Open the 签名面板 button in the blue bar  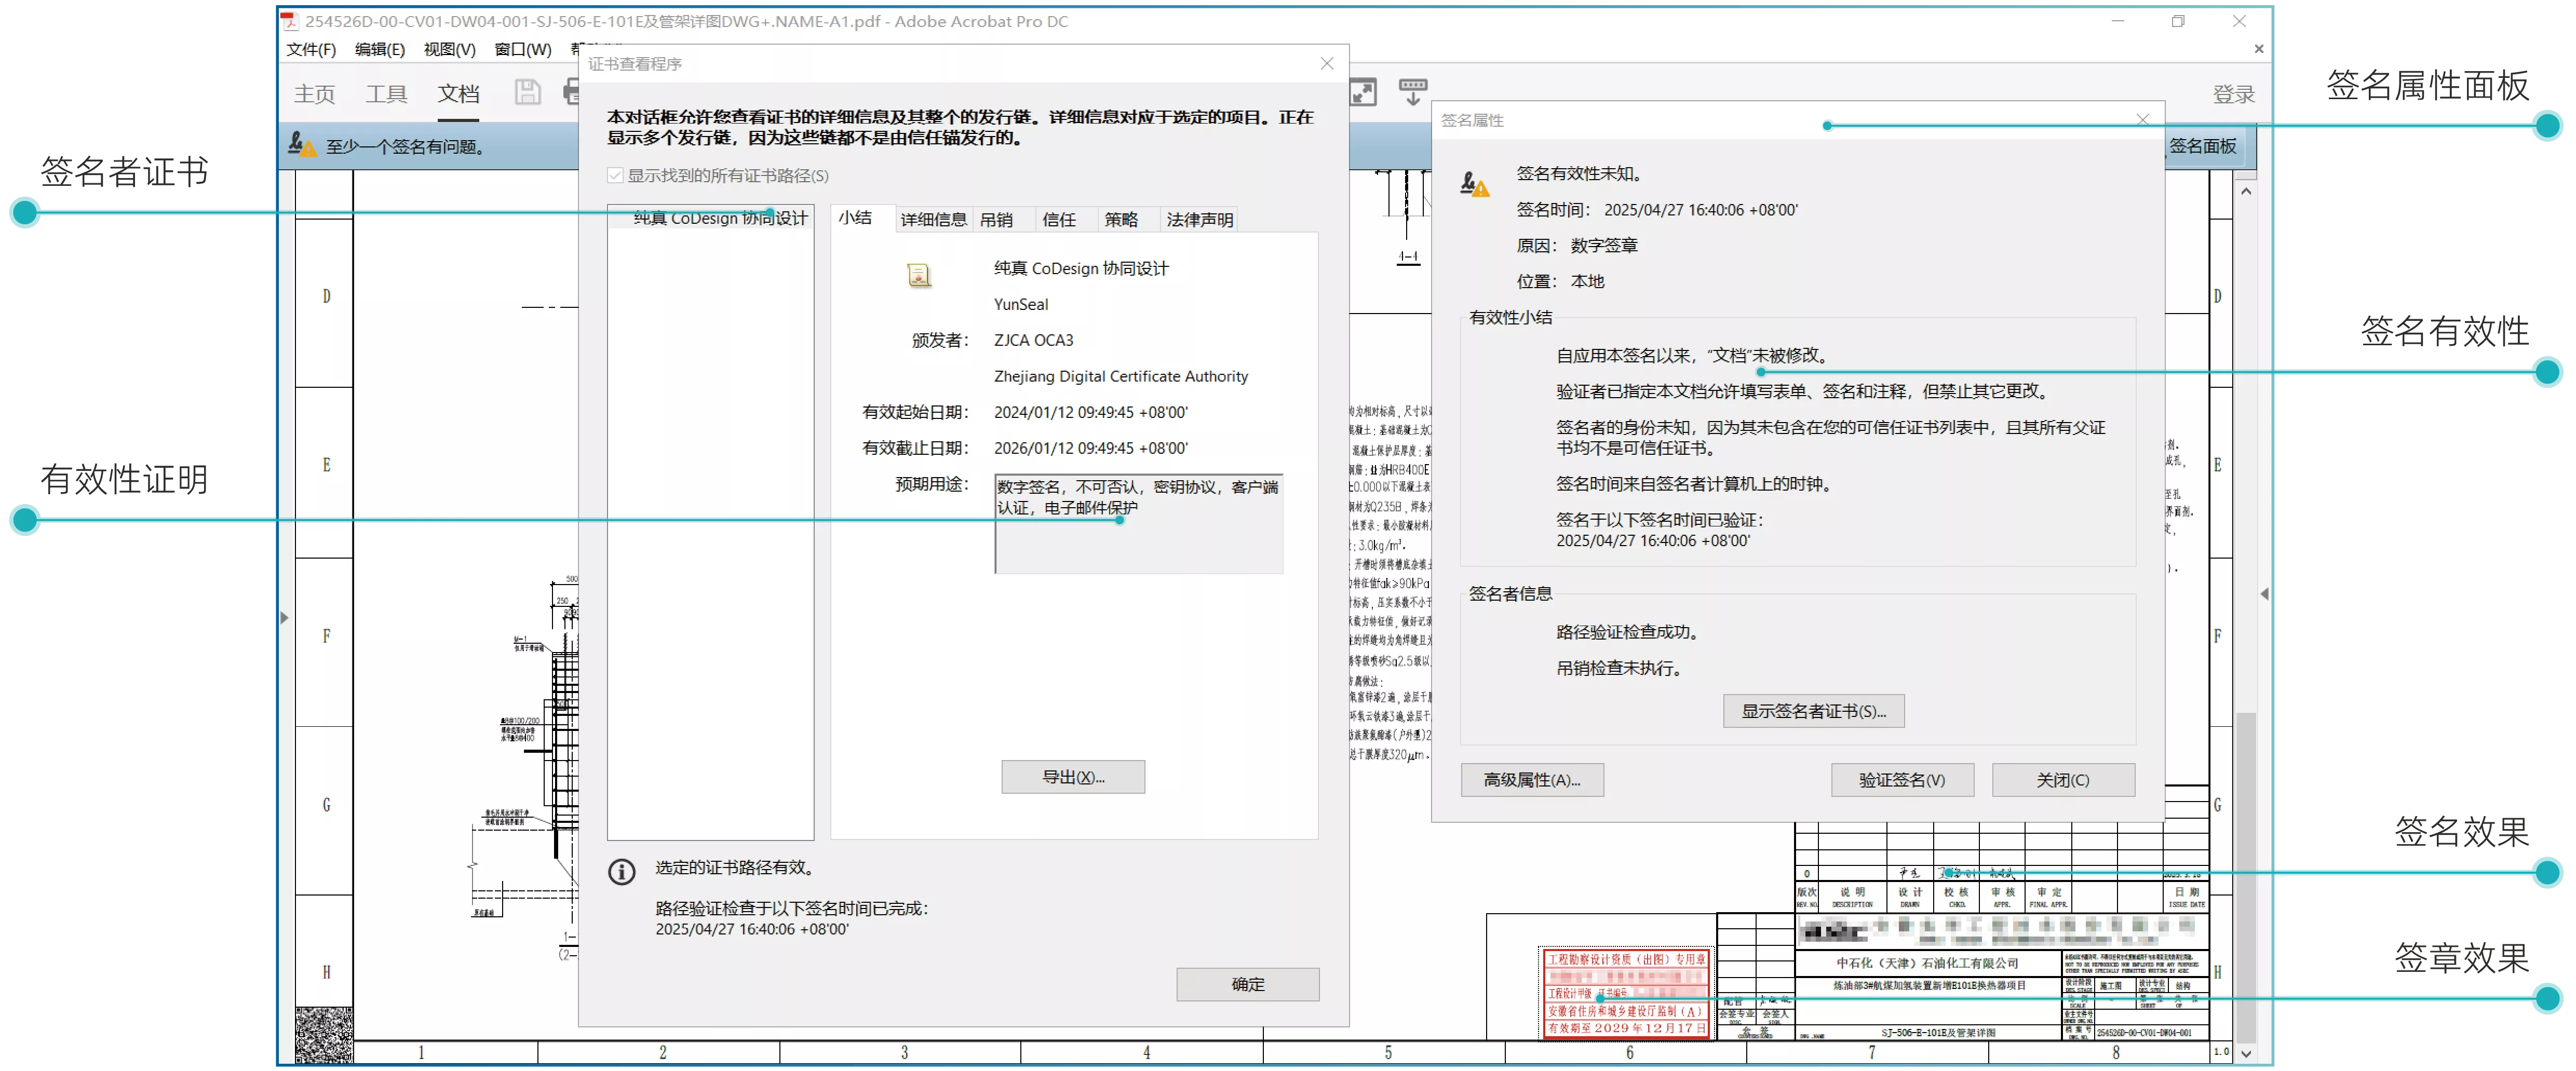2203,146
